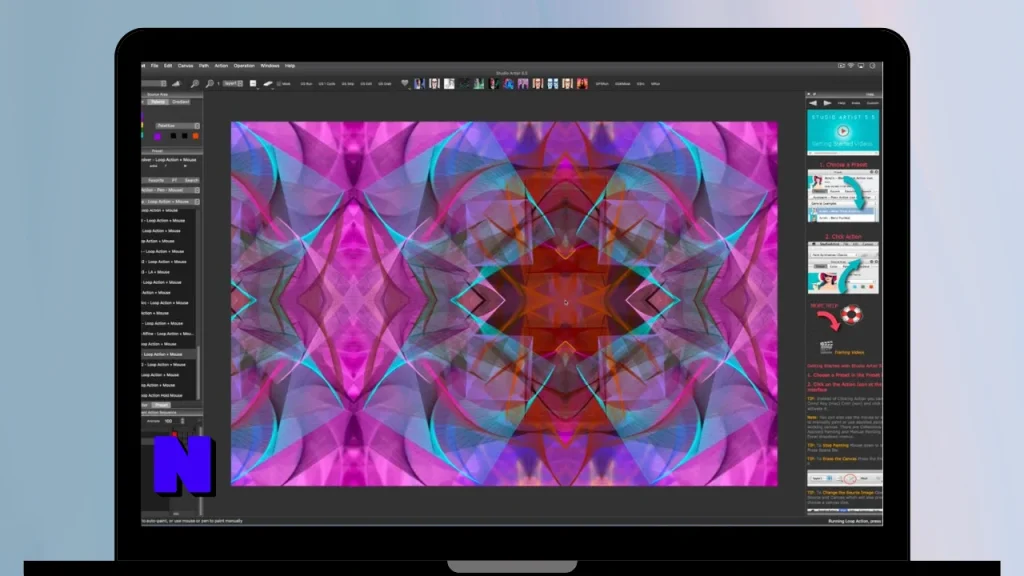Switch to the Gradient tab
The image size is (1024, 576).
[x=181, y=102]
